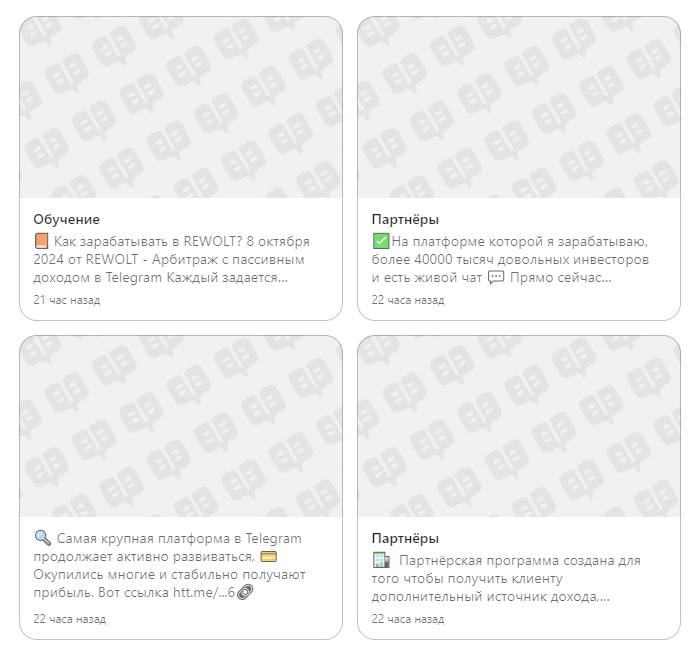Open 'Партнёры' title above 'На платформе которой'

tap(405, 219)
